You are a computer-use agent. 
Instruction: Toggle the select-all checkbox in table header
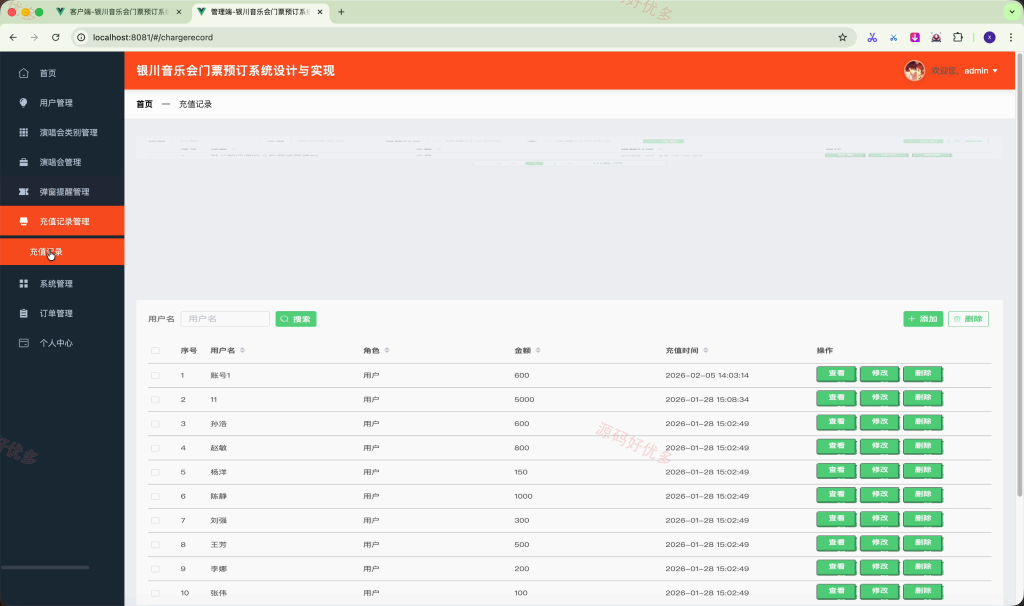pyautogui.click(x=155, y=351)
